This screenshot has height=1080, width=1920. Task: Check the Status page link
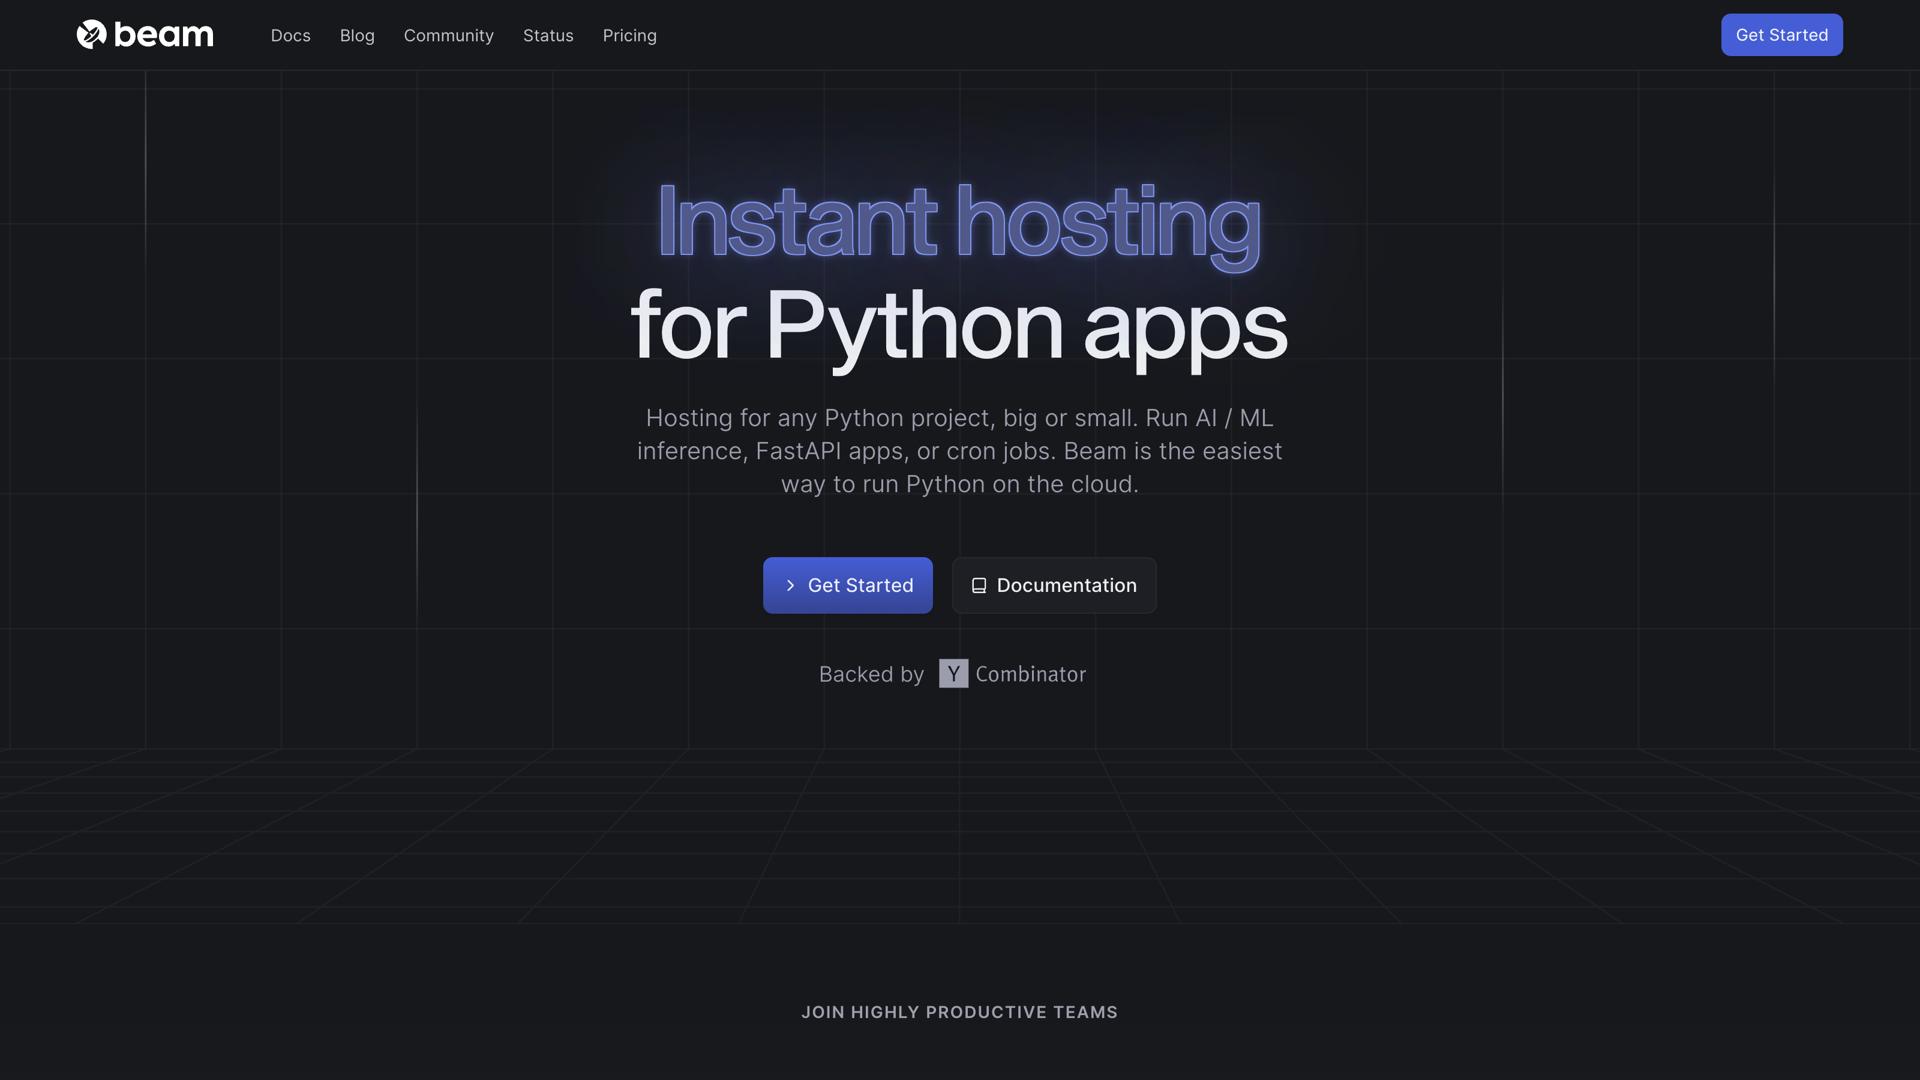click(x=548, y=35)
